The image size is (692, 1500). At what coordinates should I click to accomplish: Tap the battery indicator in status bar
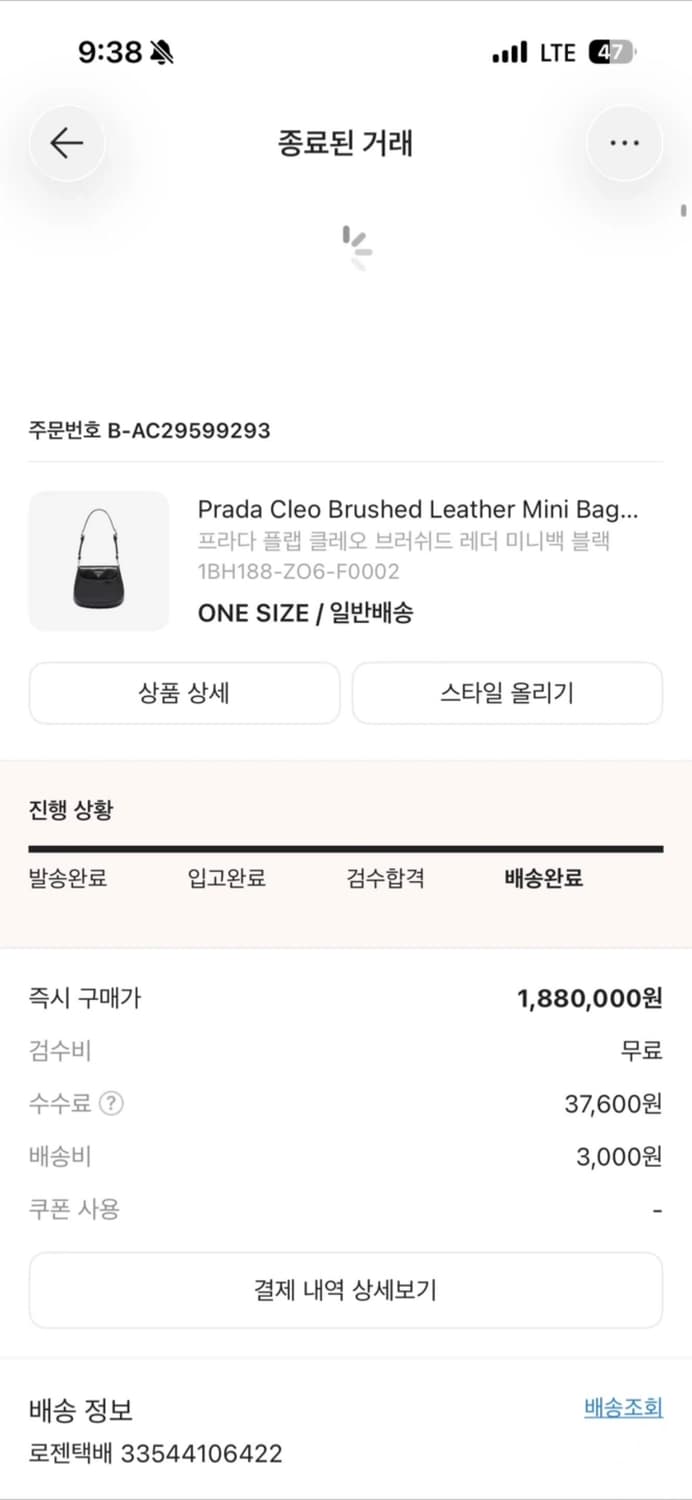click(612, 52)
